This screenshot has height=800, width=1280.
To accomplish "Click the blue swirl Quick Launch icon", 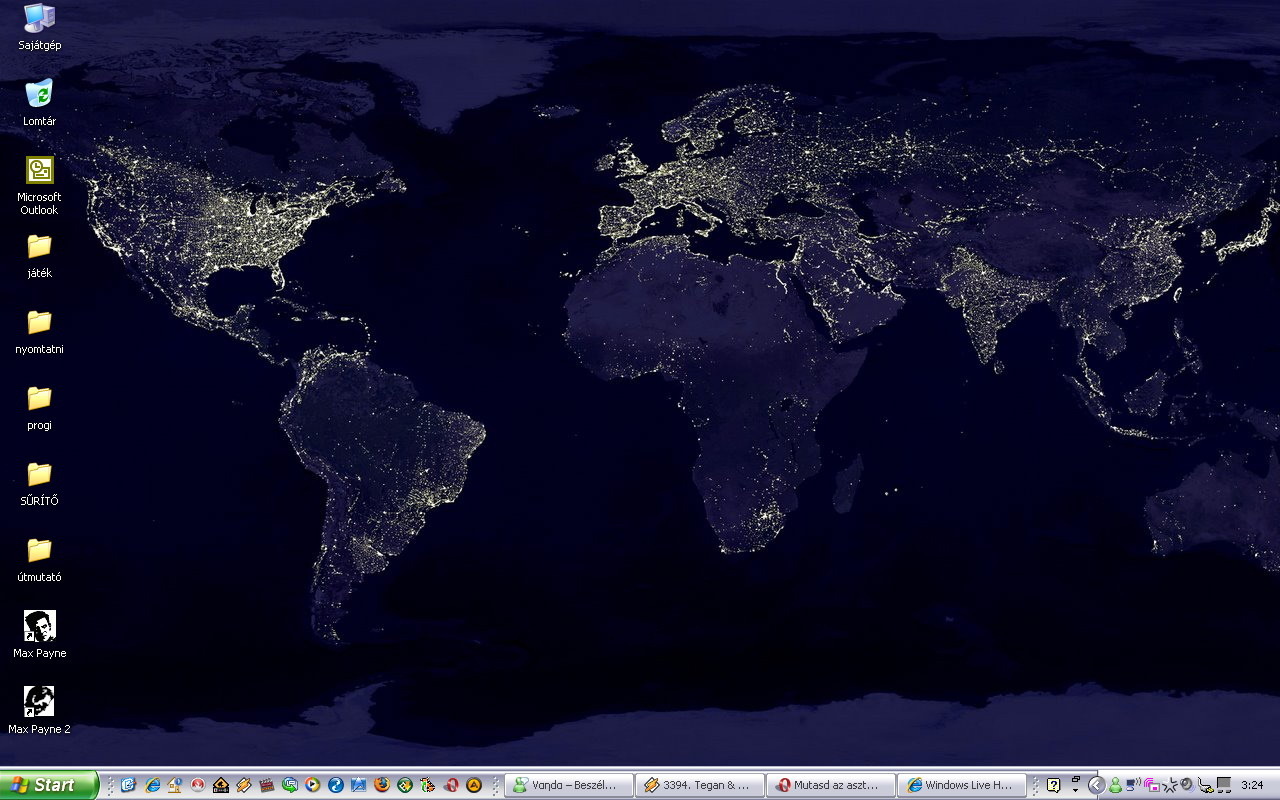I will tap(336, 785).
